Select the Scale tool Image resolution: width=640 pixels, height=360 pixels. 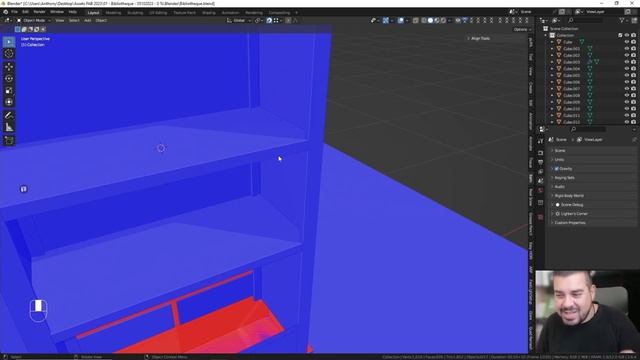pyautogui.click(x=9, y=91)
